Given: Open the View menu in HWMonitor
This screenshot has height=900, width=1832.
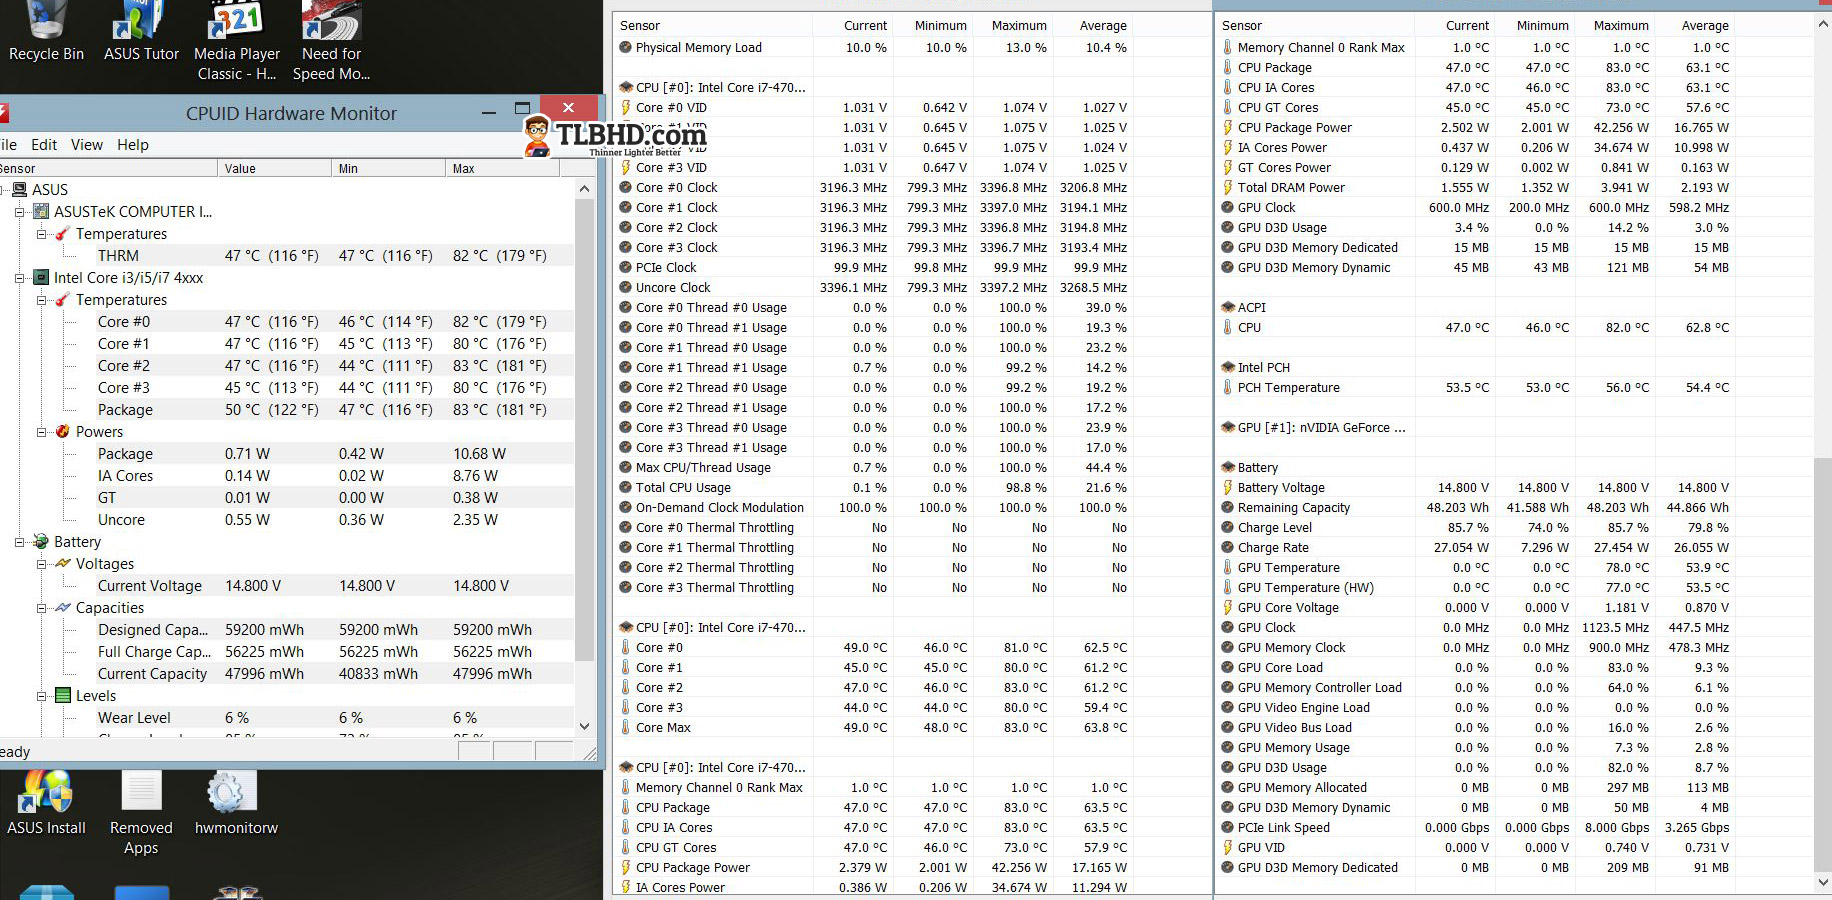Looking at the screenshot, I should tap(87, 144).
